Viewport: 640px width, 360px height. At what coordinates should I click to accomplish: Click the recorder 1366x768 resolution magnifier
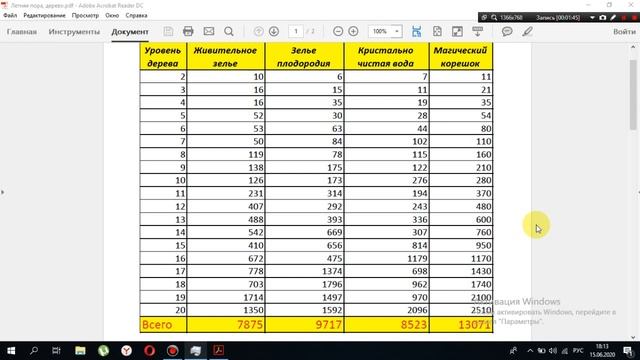494,18
